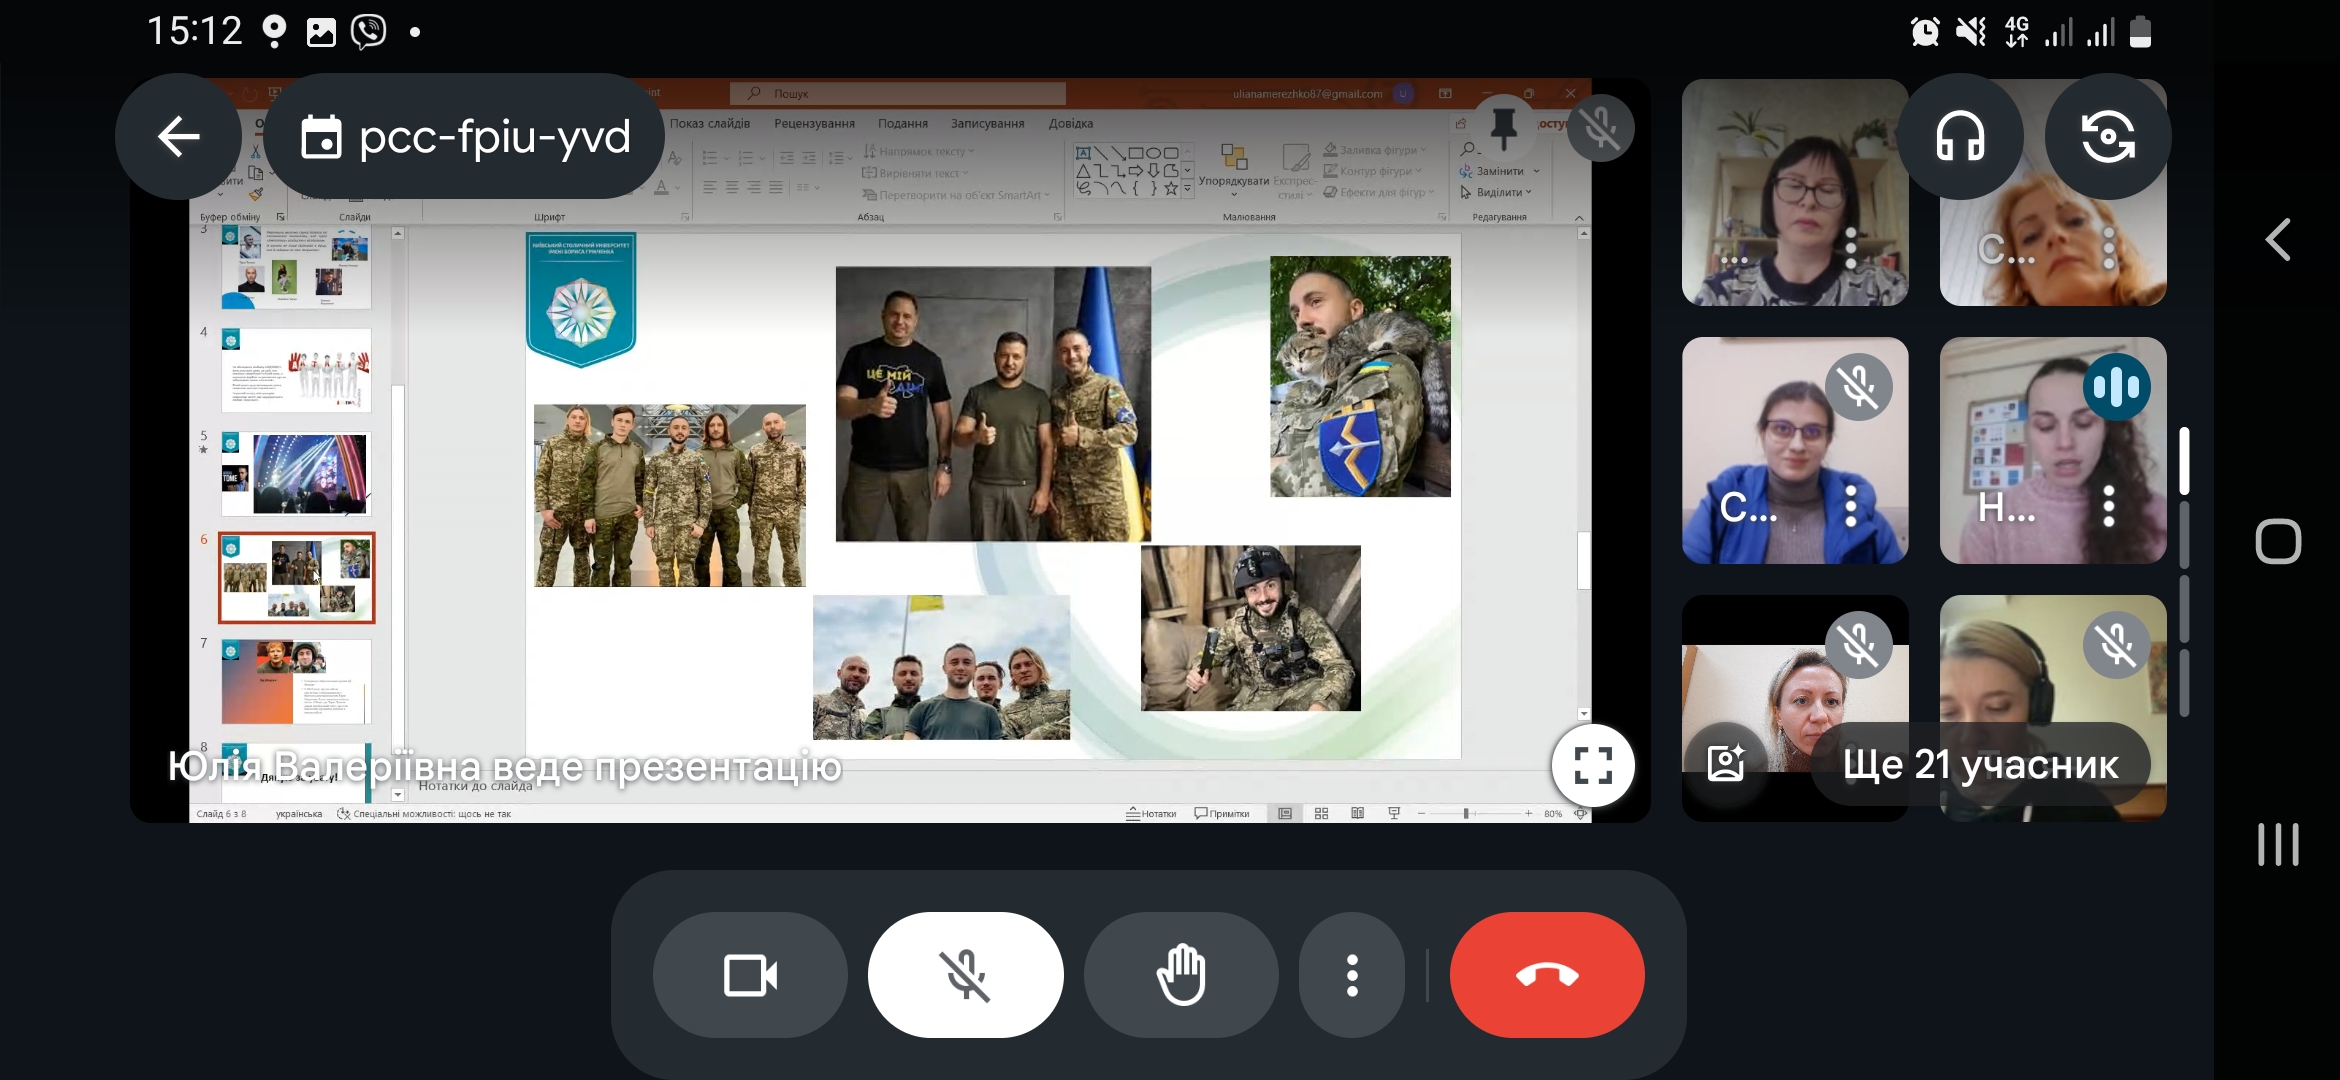Start slideshow from the status bar icon
The image size is (2340, 1080).
point(1393,812)
